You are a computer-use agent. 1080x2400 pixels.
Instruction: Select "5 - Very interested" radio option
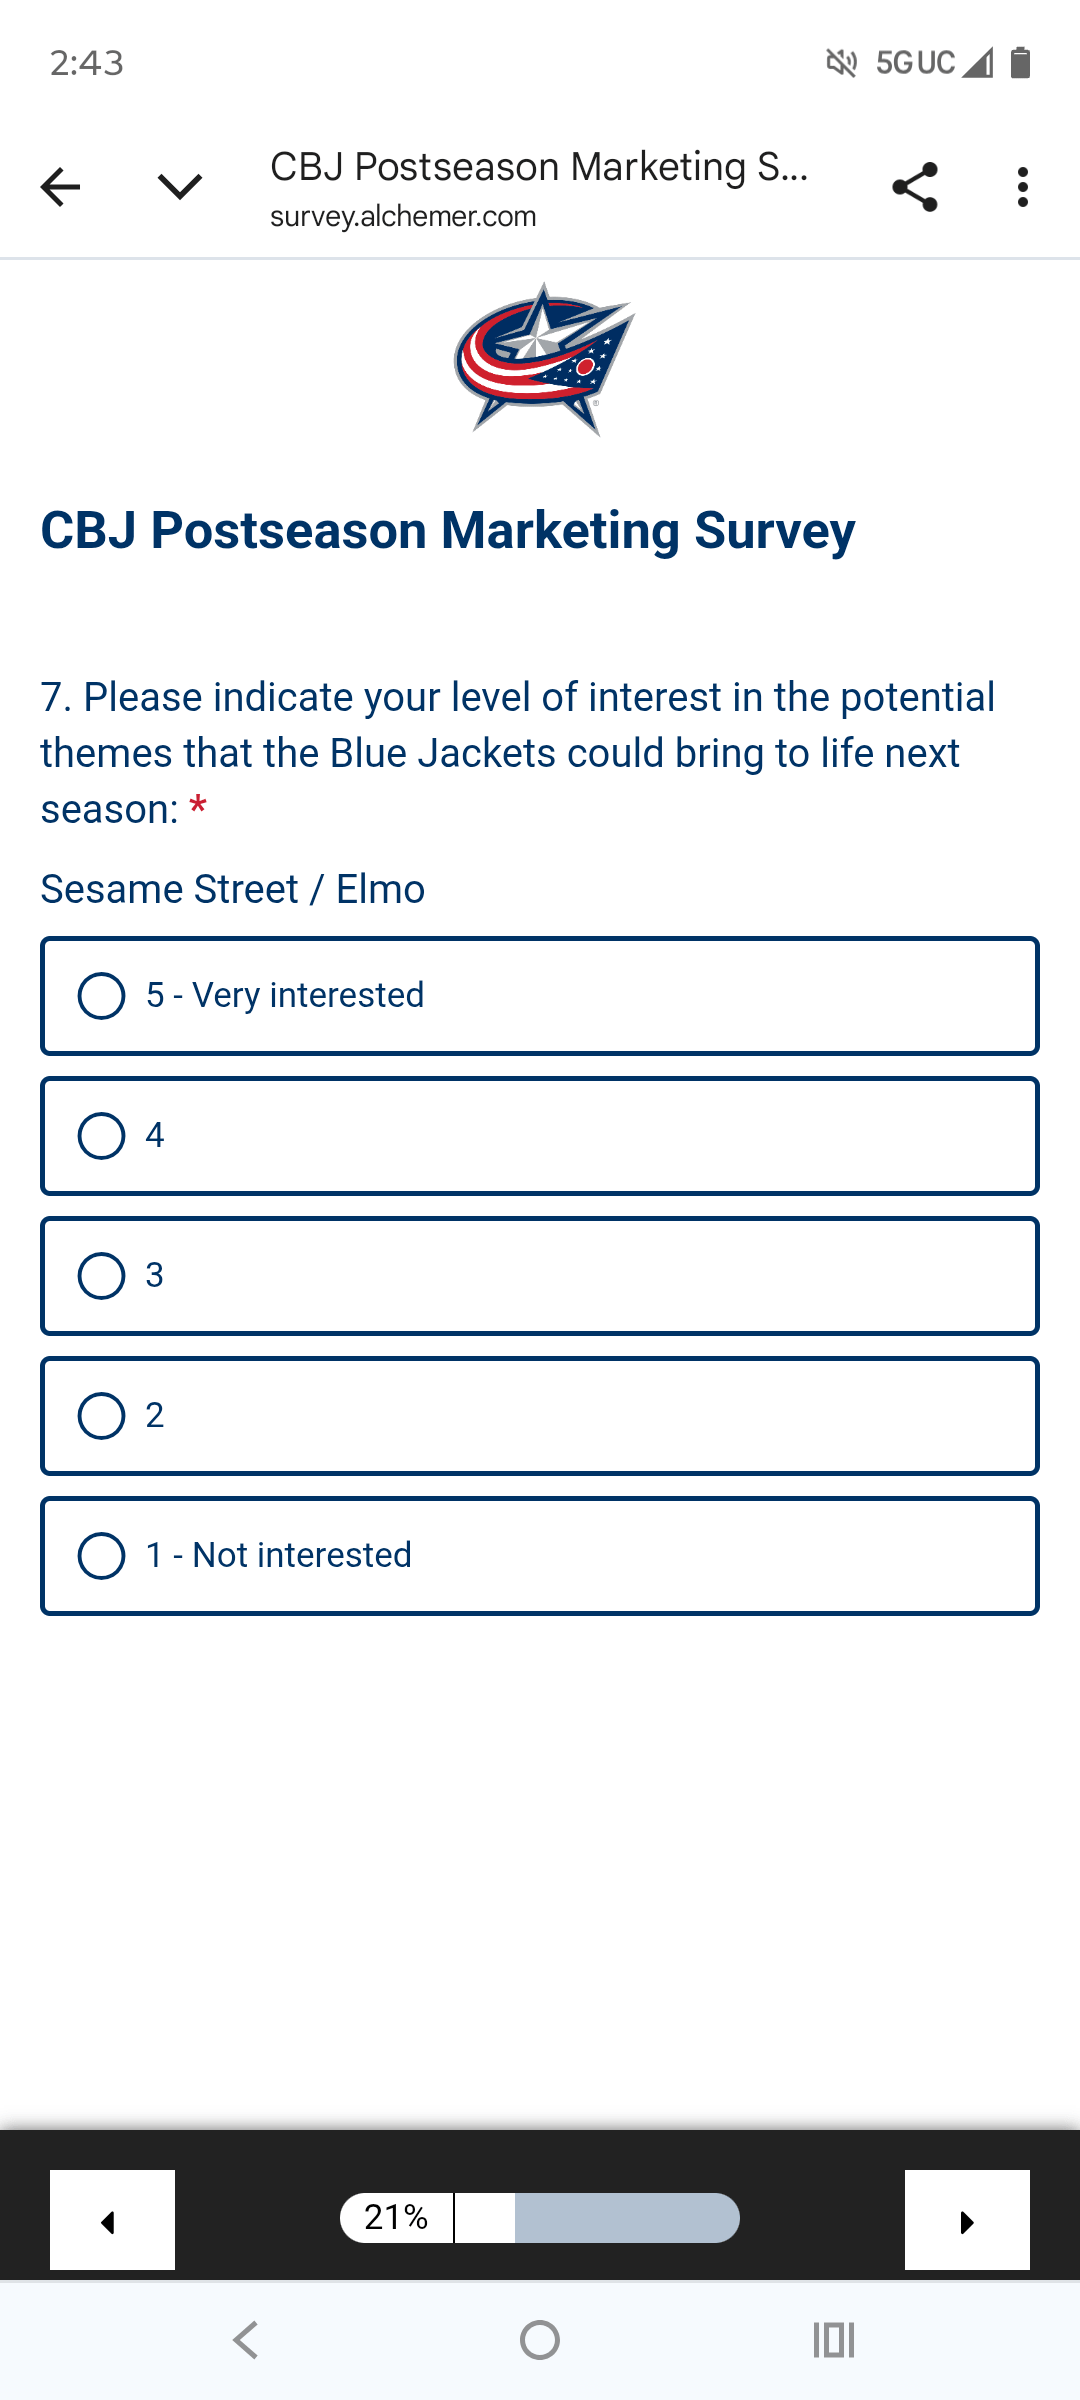(x=102, y=996)
